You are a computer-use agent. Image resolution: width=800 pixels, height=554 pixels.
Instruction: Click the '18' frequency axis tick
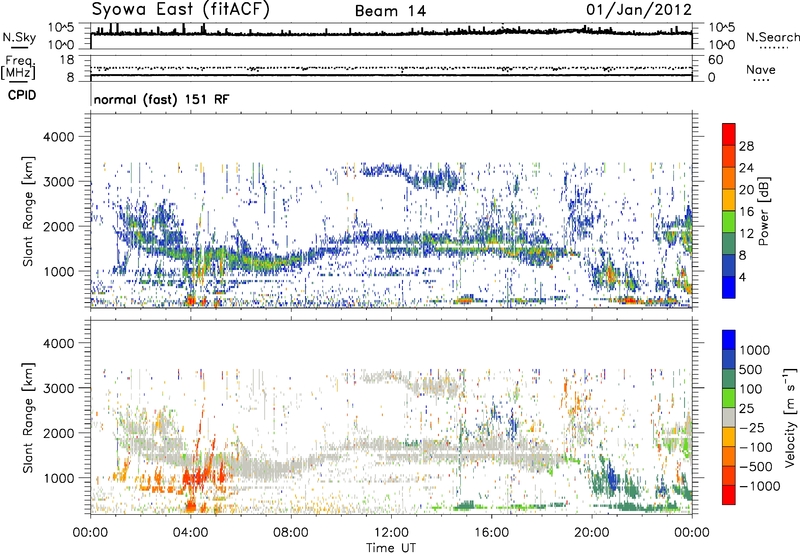coord(67,59)
